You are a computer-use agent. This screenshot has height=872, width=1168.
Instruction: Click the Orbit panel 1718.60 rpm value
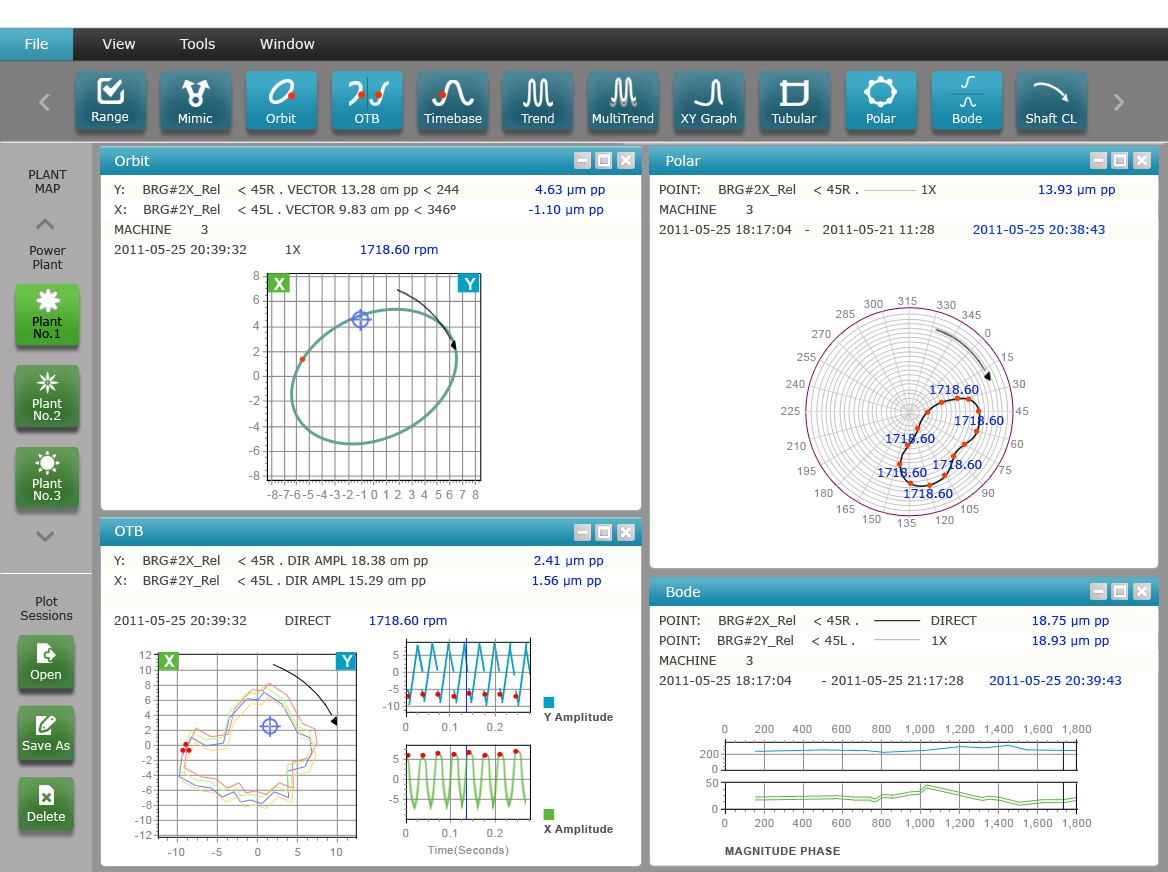point(399,249)
